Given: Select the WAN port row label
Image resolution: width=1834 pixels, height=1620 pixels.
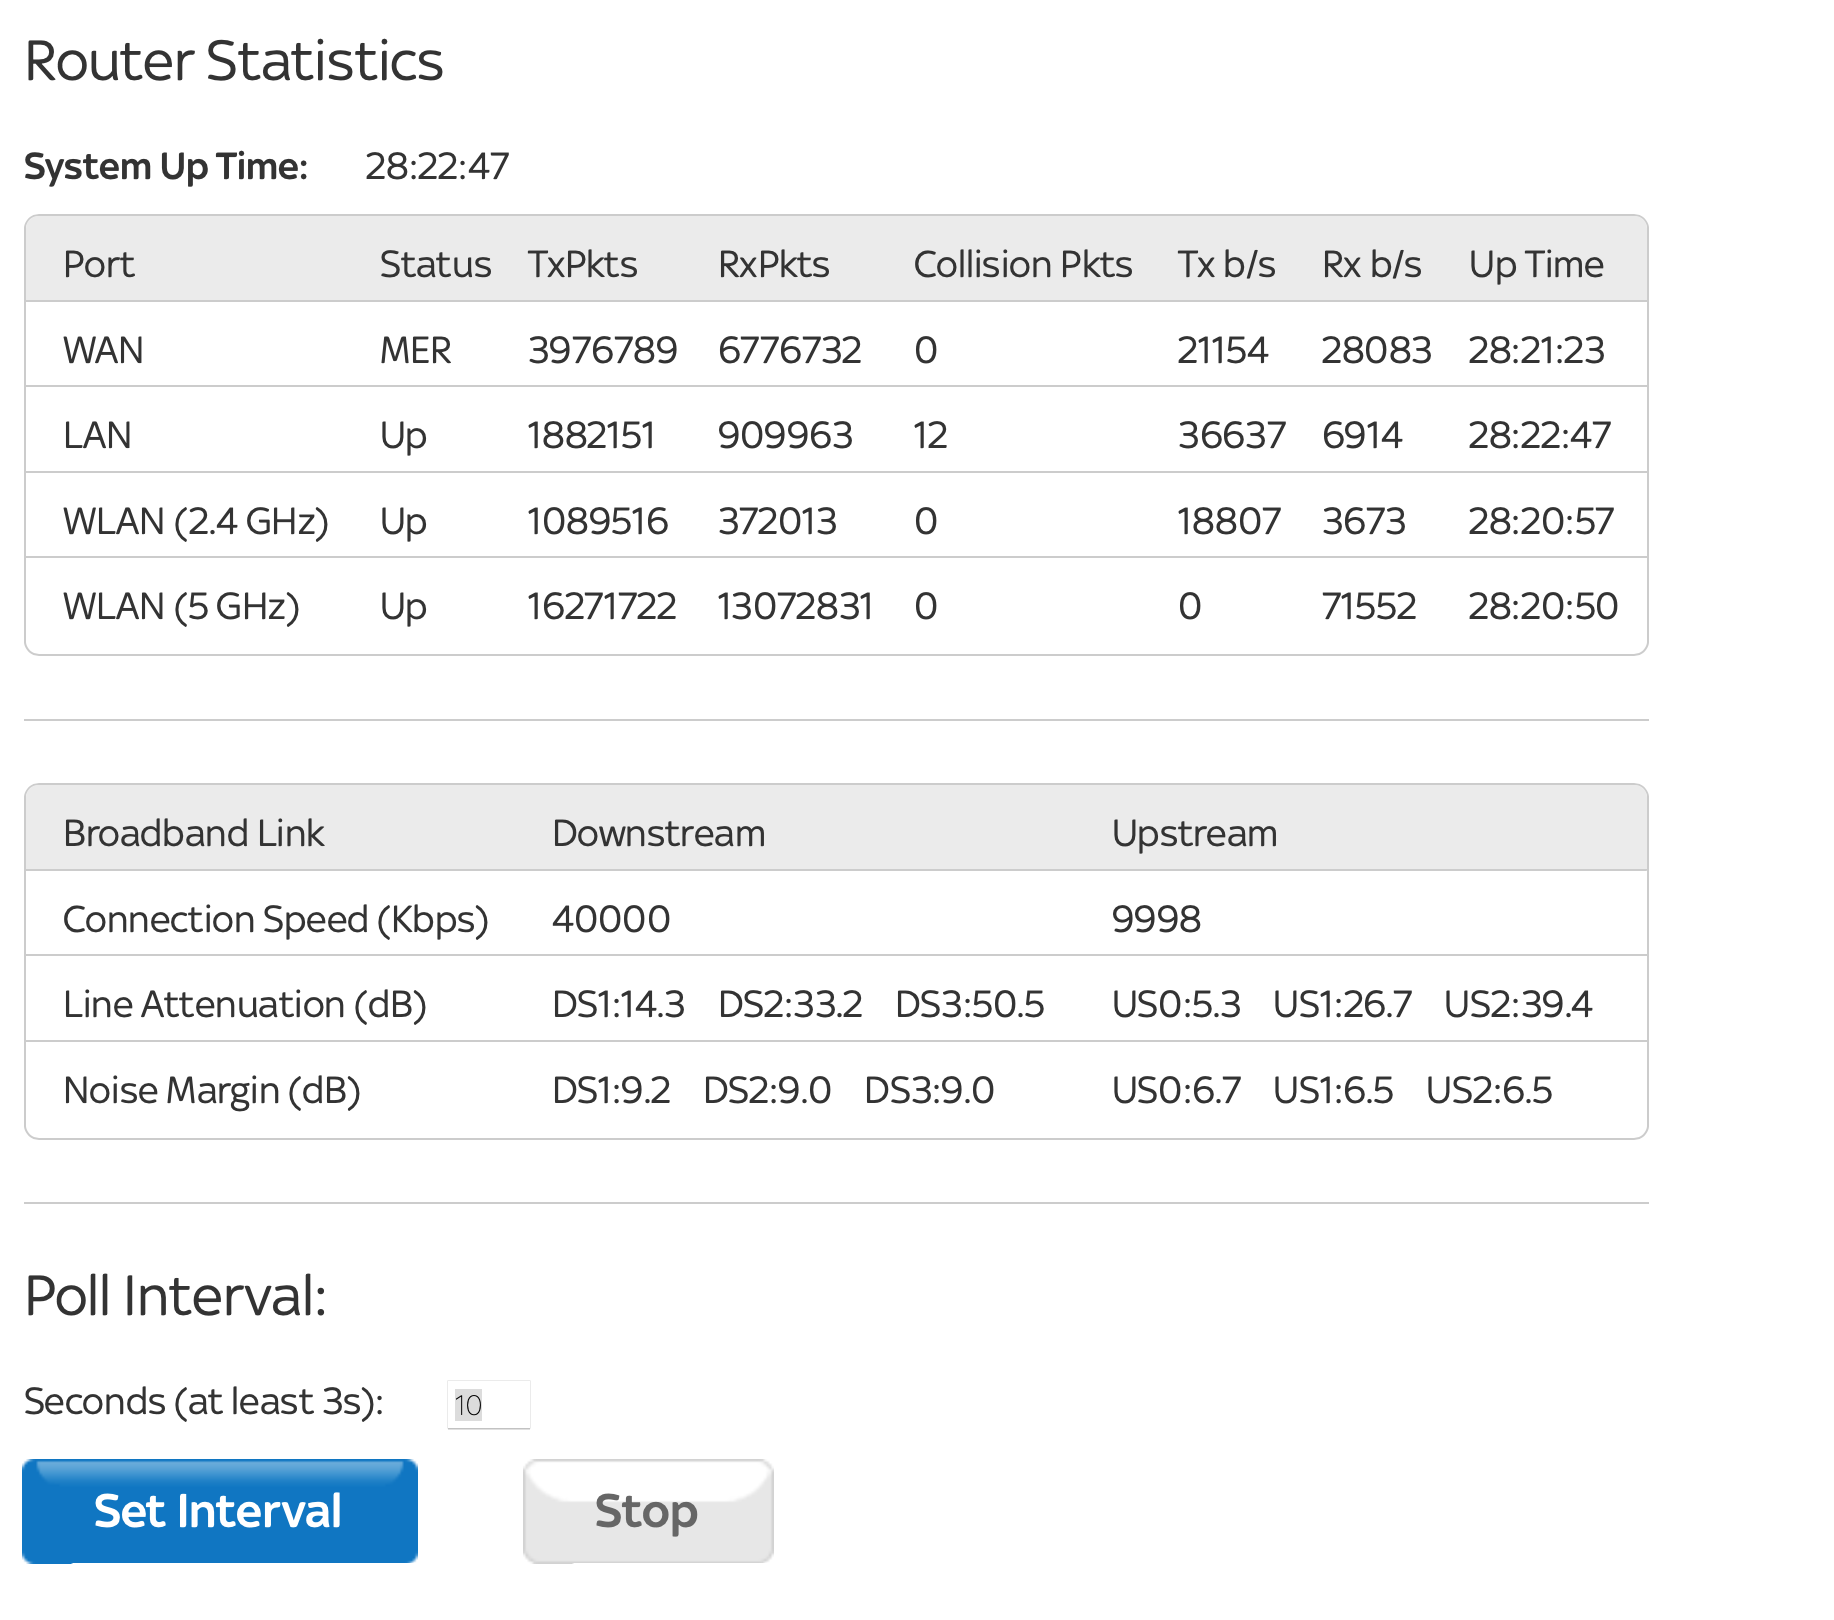Looking at the screenshot, I should click(x=103, y=350).
